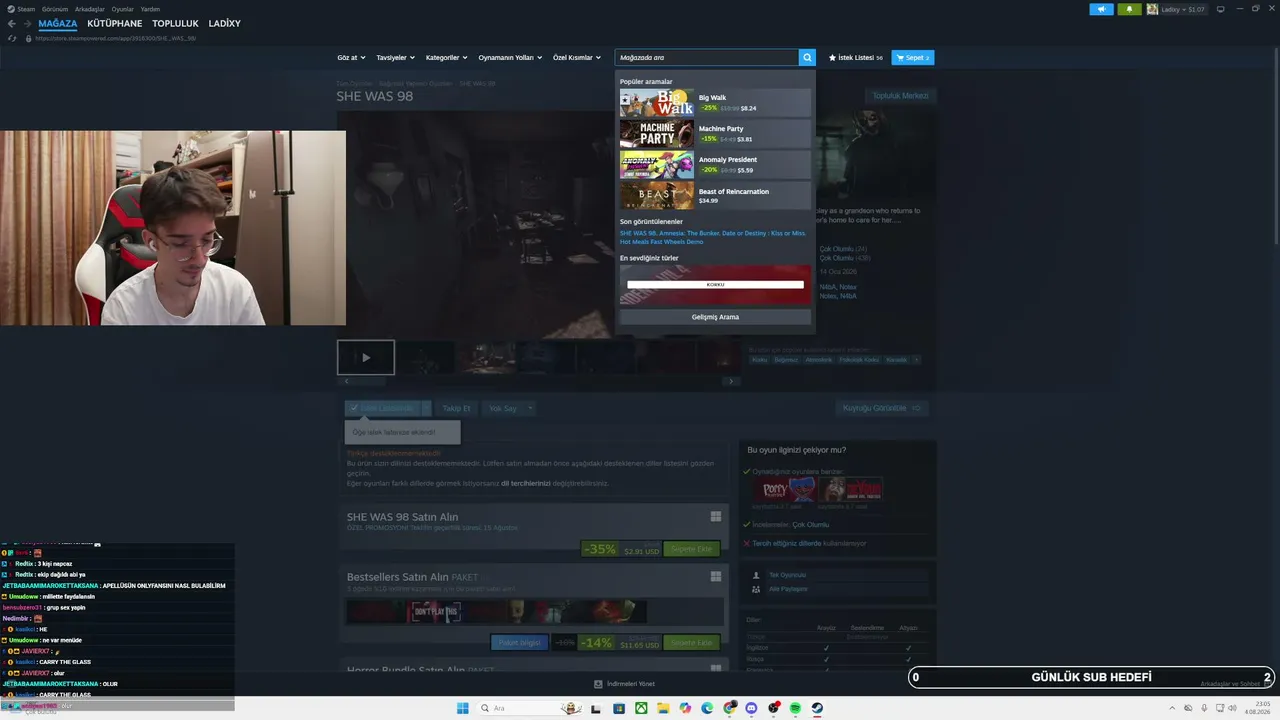Click Windows icon on Bestsellers bundle box
Screen dimensions: 1280x720
pos(716,577)
